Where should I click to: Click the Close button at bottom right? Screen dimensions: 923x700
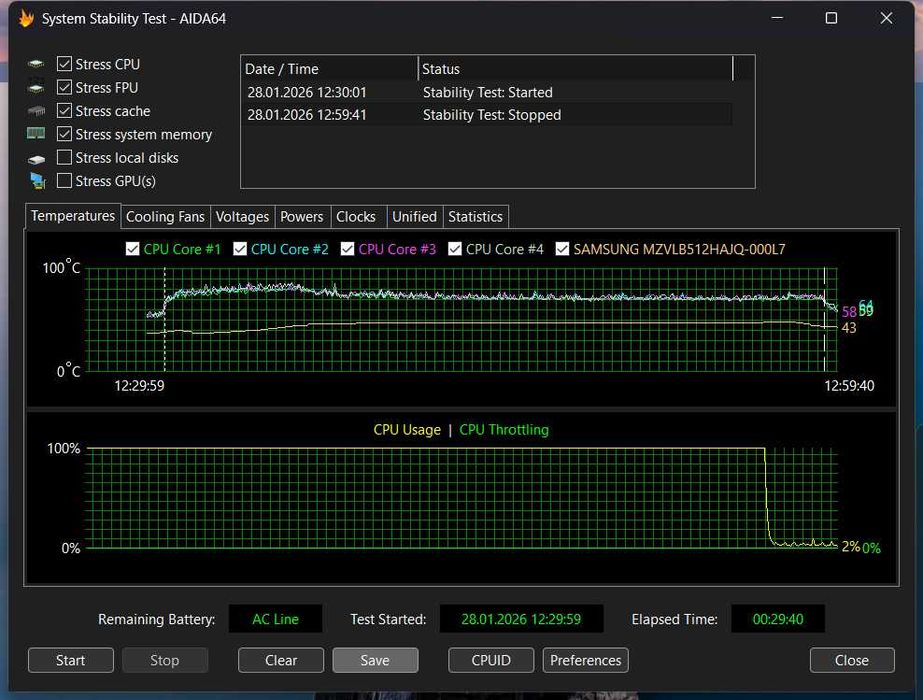click(852, 660)
